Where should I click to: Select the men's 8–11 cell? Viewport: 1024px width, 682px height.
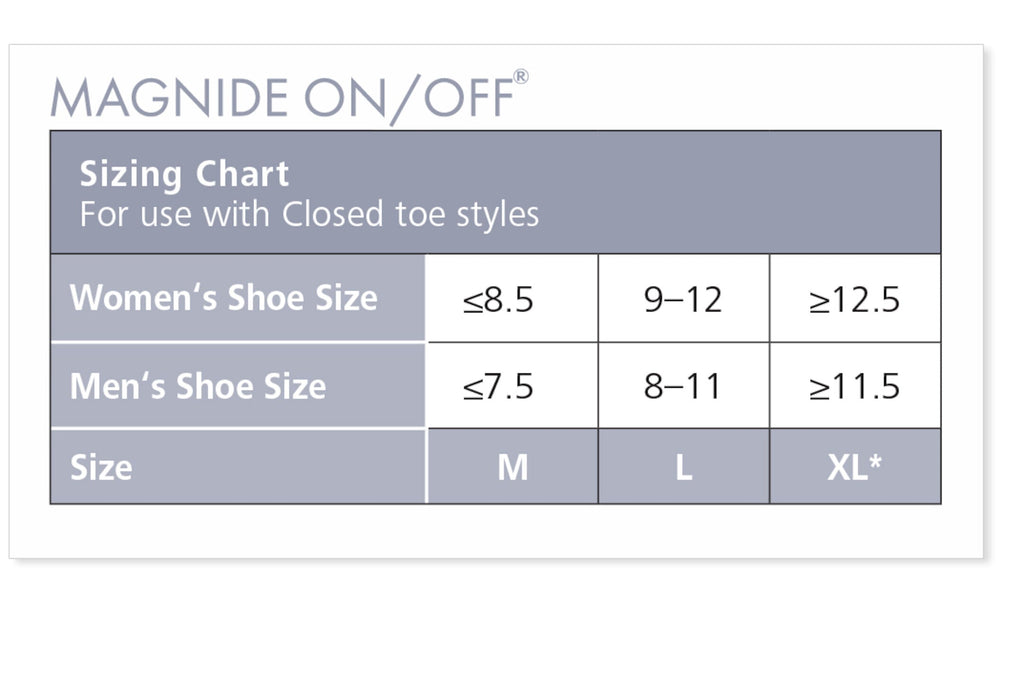click(683, 387)
